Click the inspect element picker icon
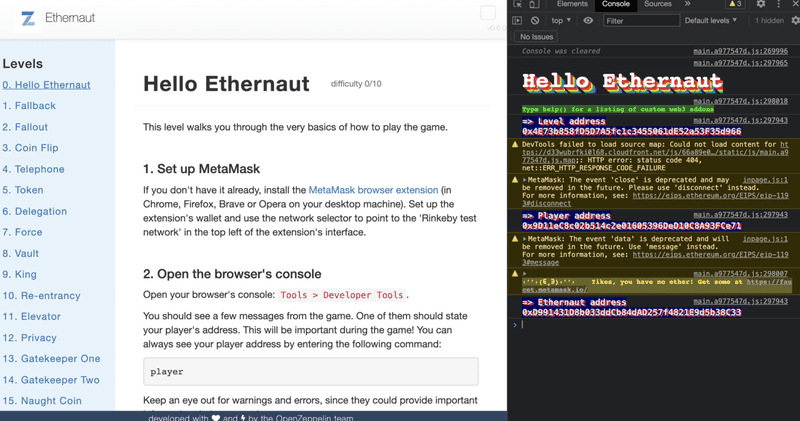The height and width of the screenshot is (421, 800). click(x=518, y=4)
